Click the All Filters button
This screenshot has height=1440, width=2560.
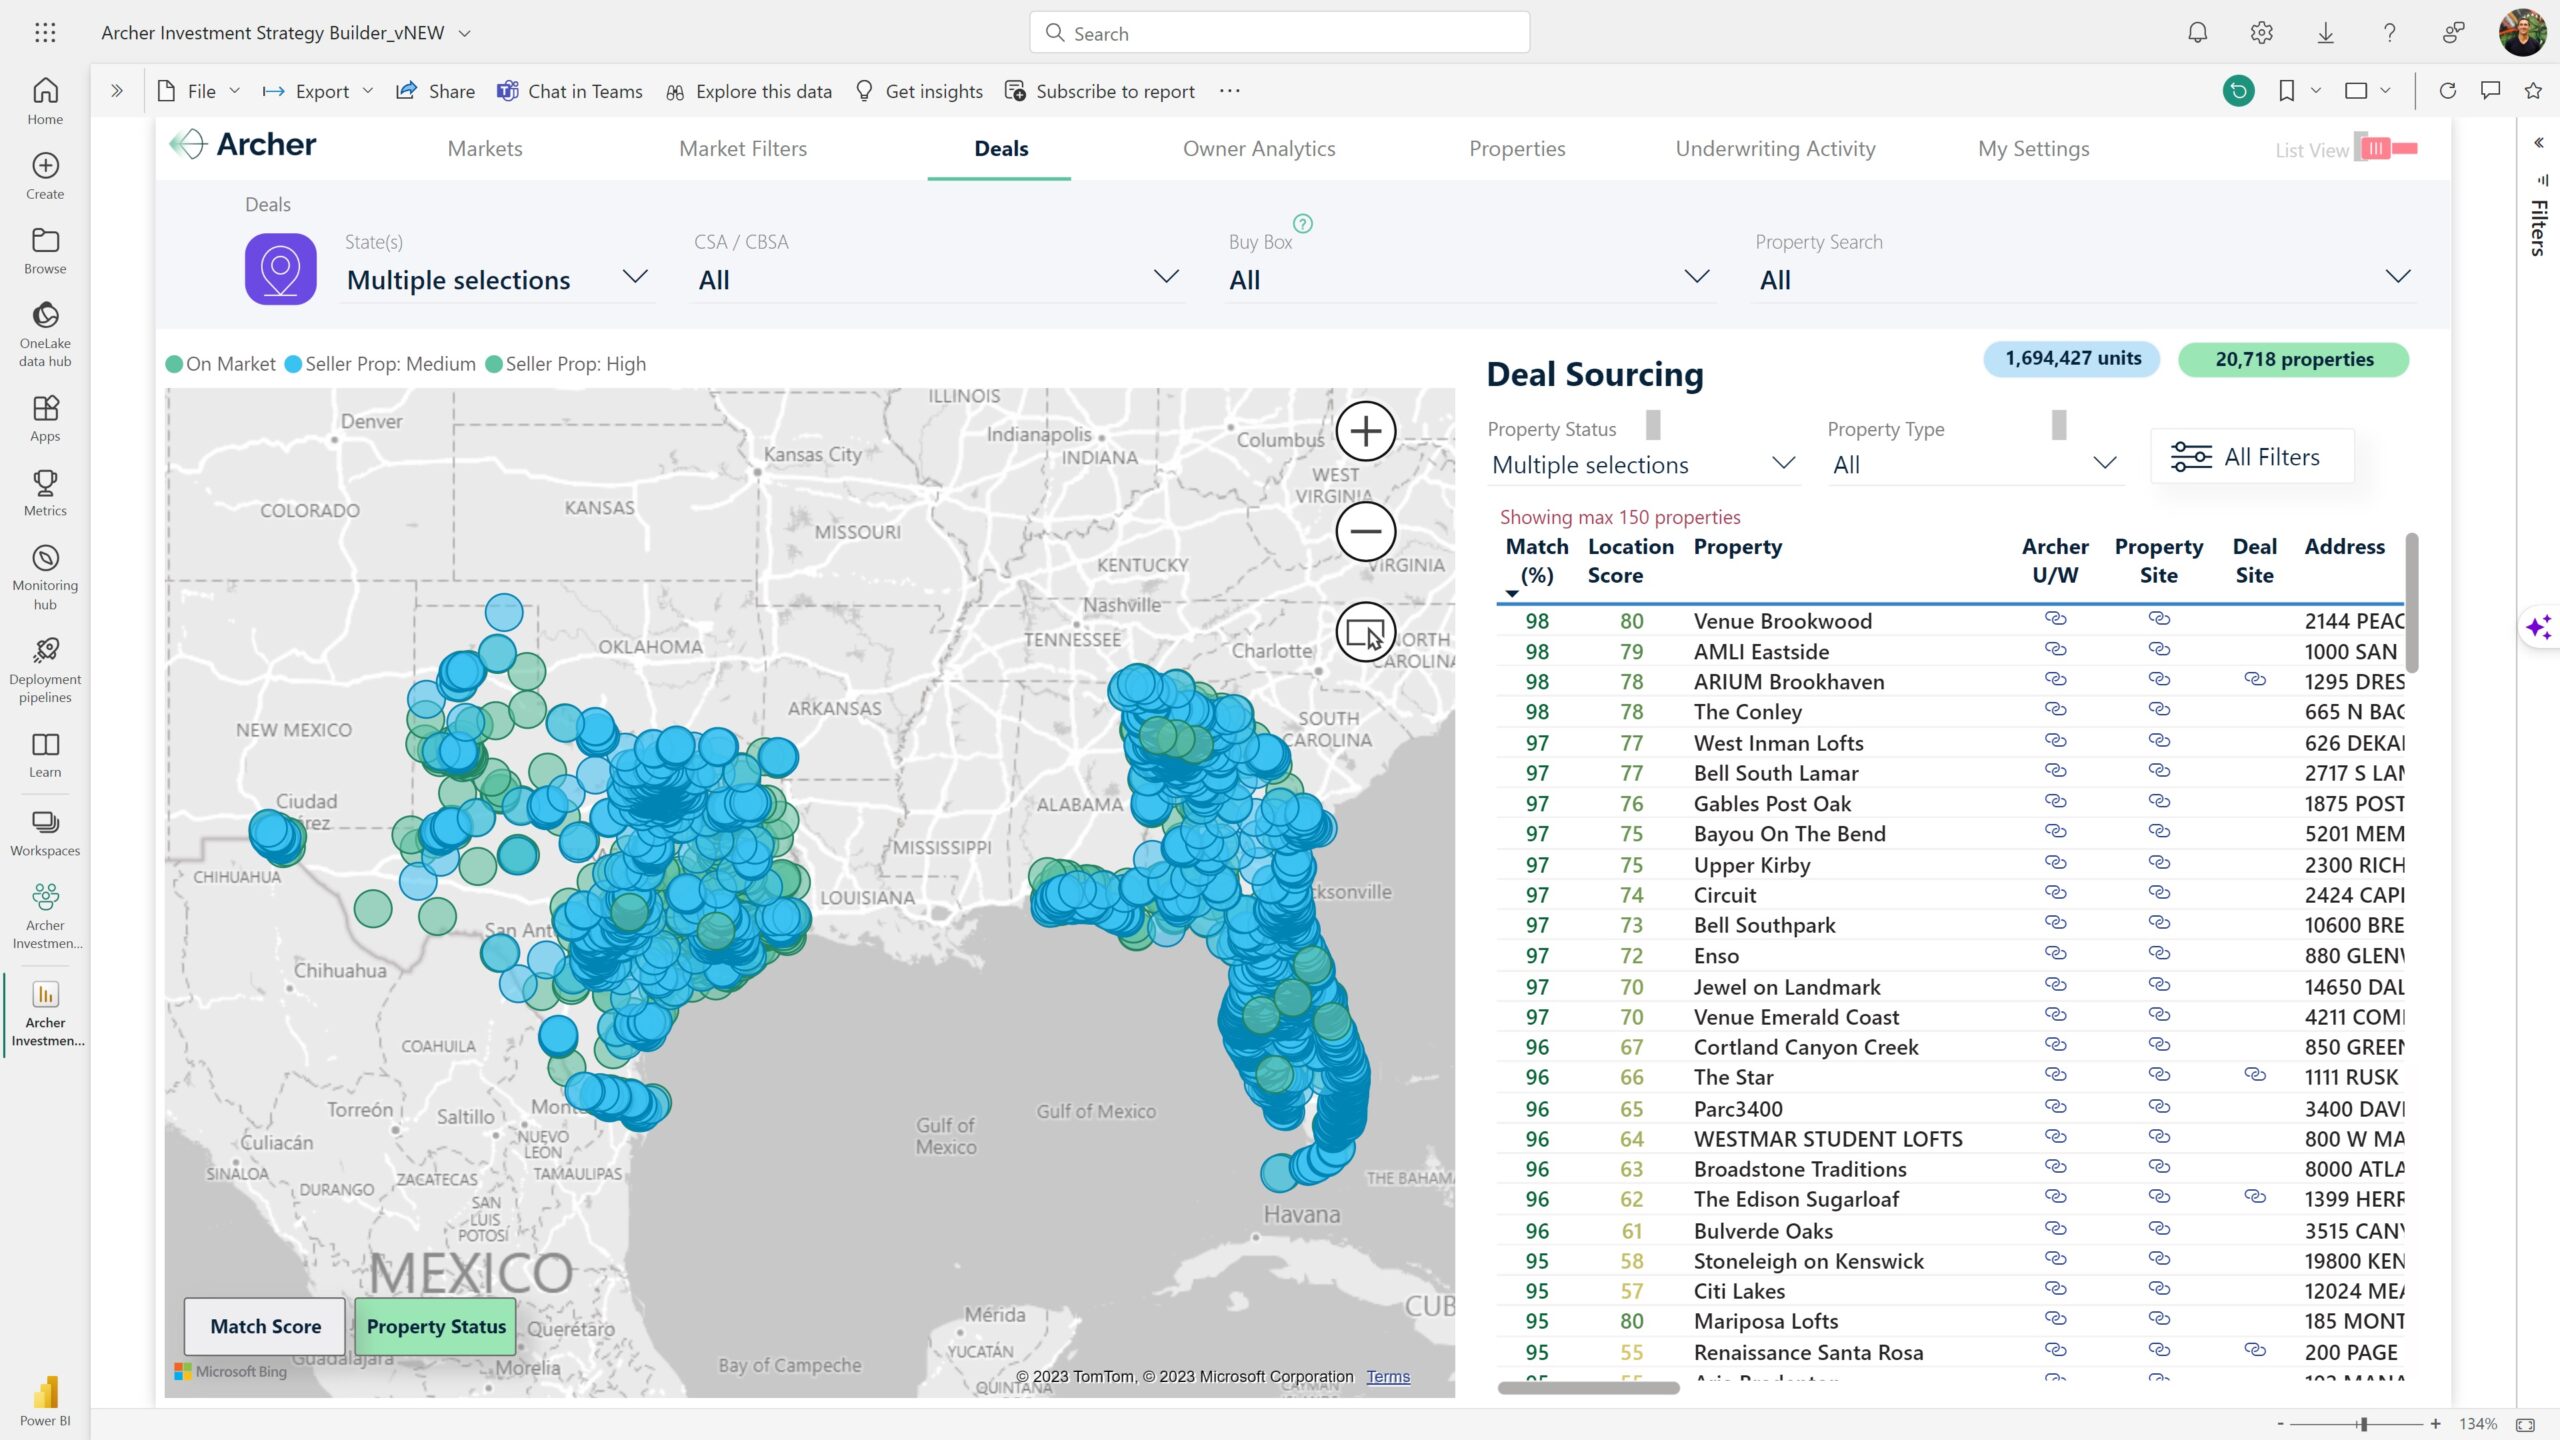coord(2252,457)
